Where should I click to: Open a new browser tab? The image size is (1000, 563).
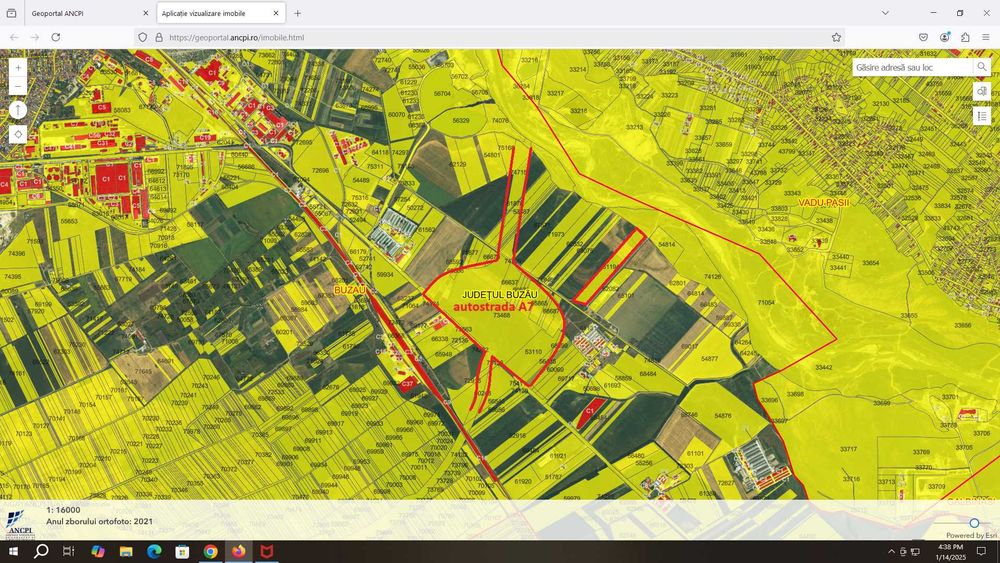297,14
